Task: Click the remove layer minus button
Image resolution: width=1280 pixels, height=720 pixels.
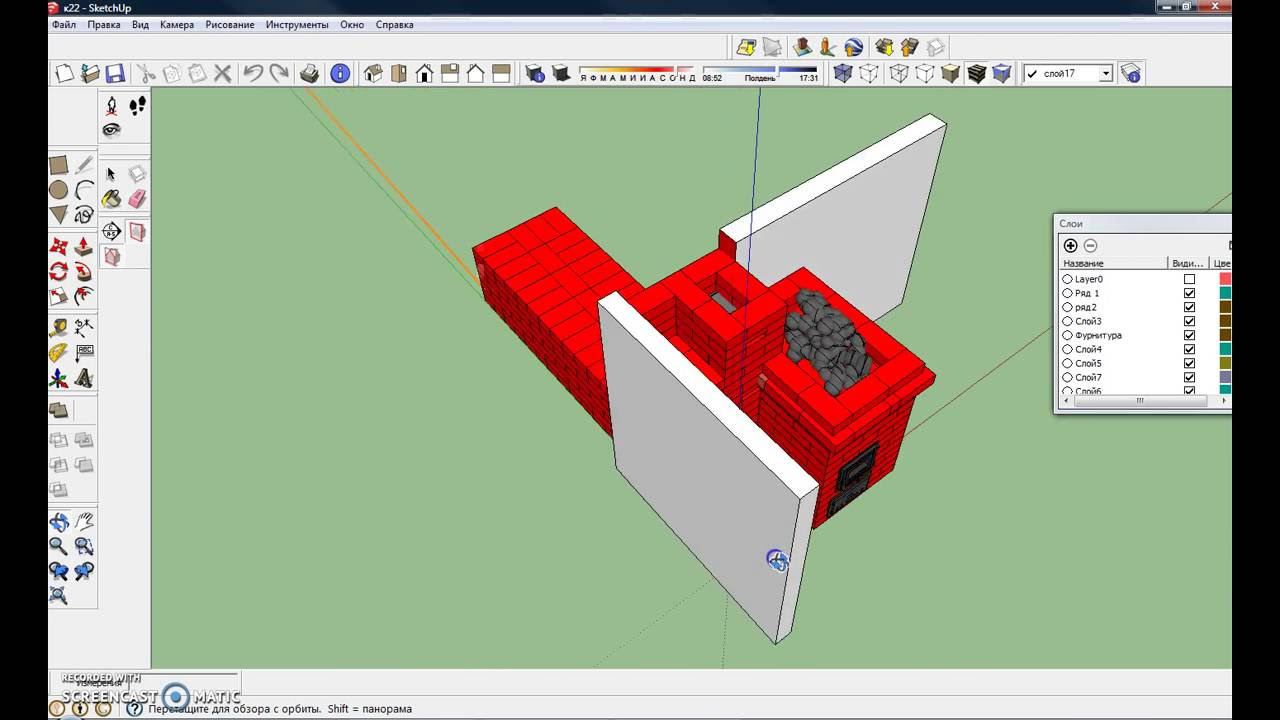Action: (1090, 245)
